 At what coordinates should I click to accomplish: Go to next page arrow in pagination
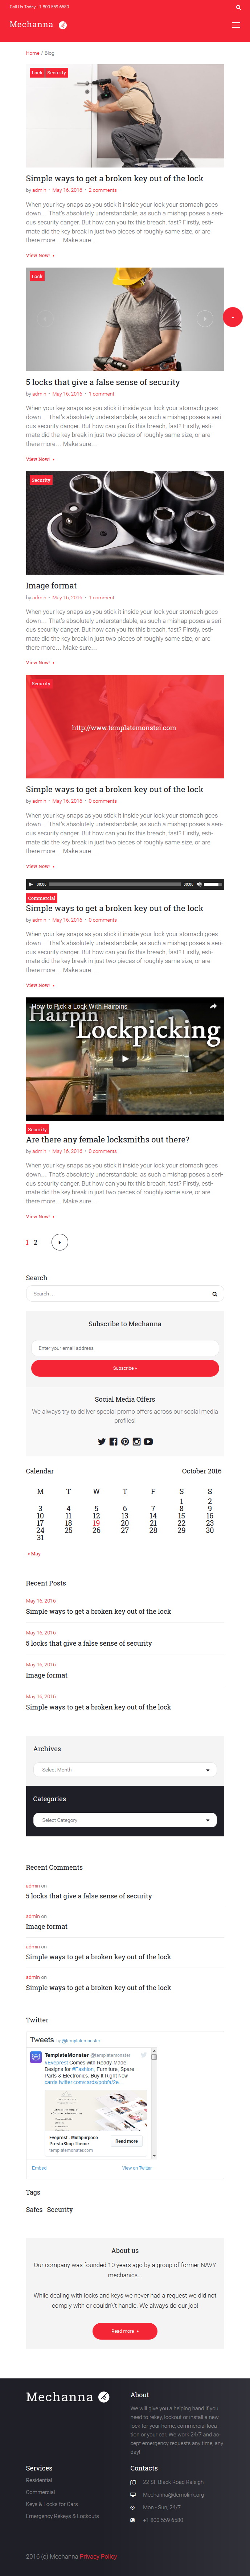[x=60, y=1242]
